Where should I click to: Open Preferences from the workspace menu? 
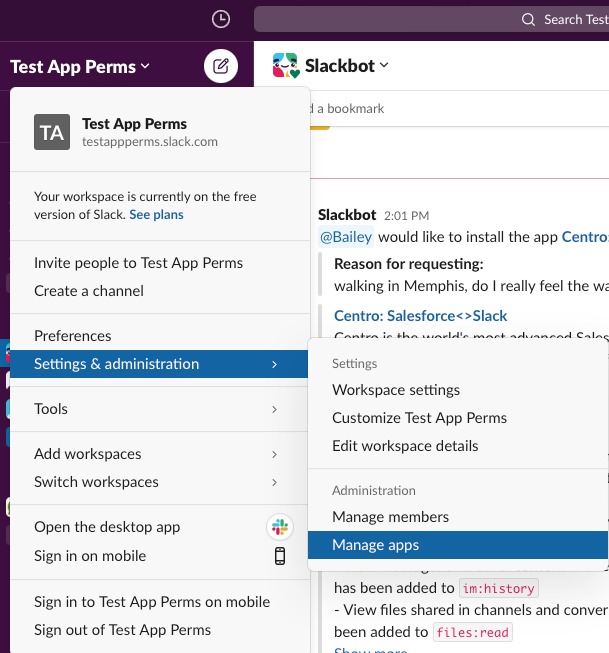click(160, 336)
